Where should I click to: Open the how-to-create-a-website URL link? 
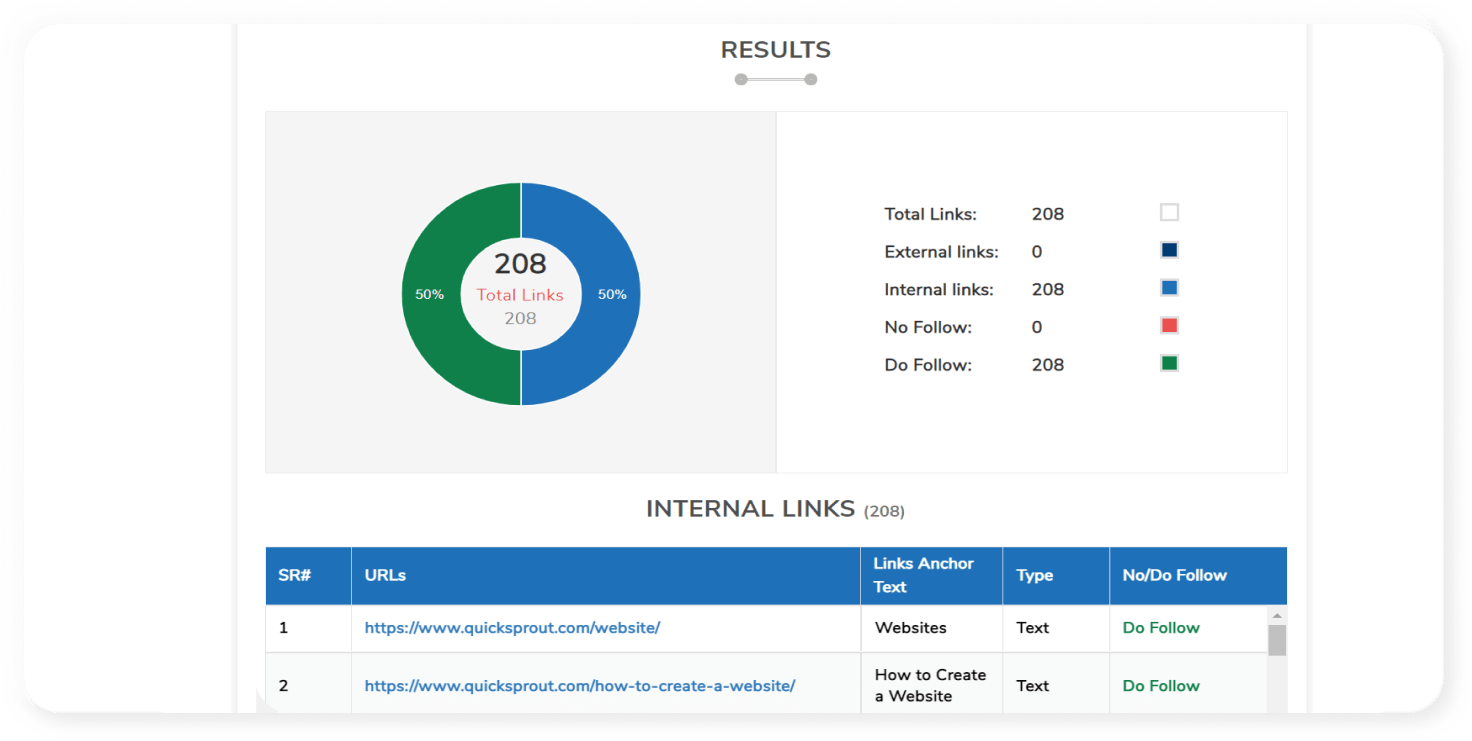point(580,686)
